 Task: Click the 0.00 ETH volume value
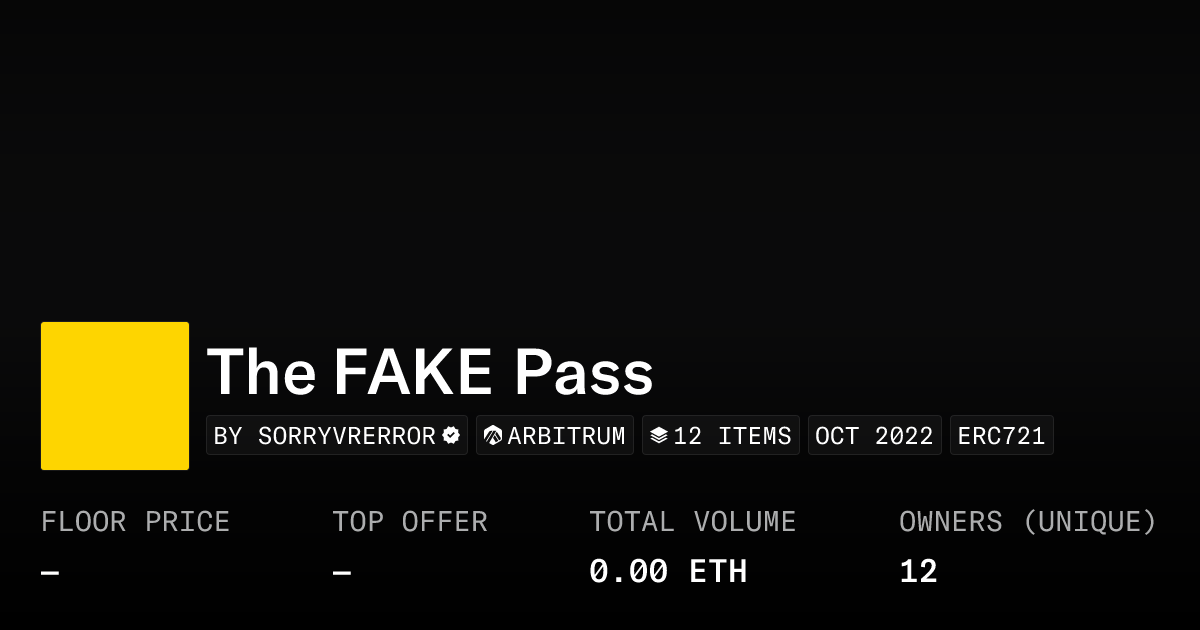pos(667,572)
